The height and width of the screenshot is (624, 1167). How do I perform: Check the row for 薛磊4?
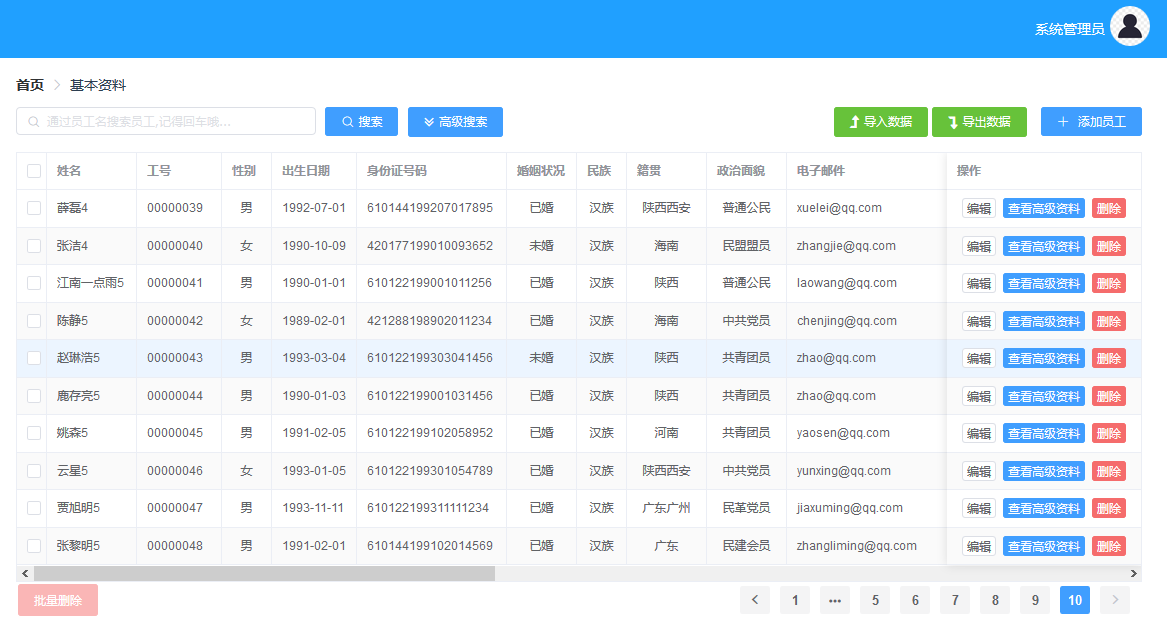33,208
